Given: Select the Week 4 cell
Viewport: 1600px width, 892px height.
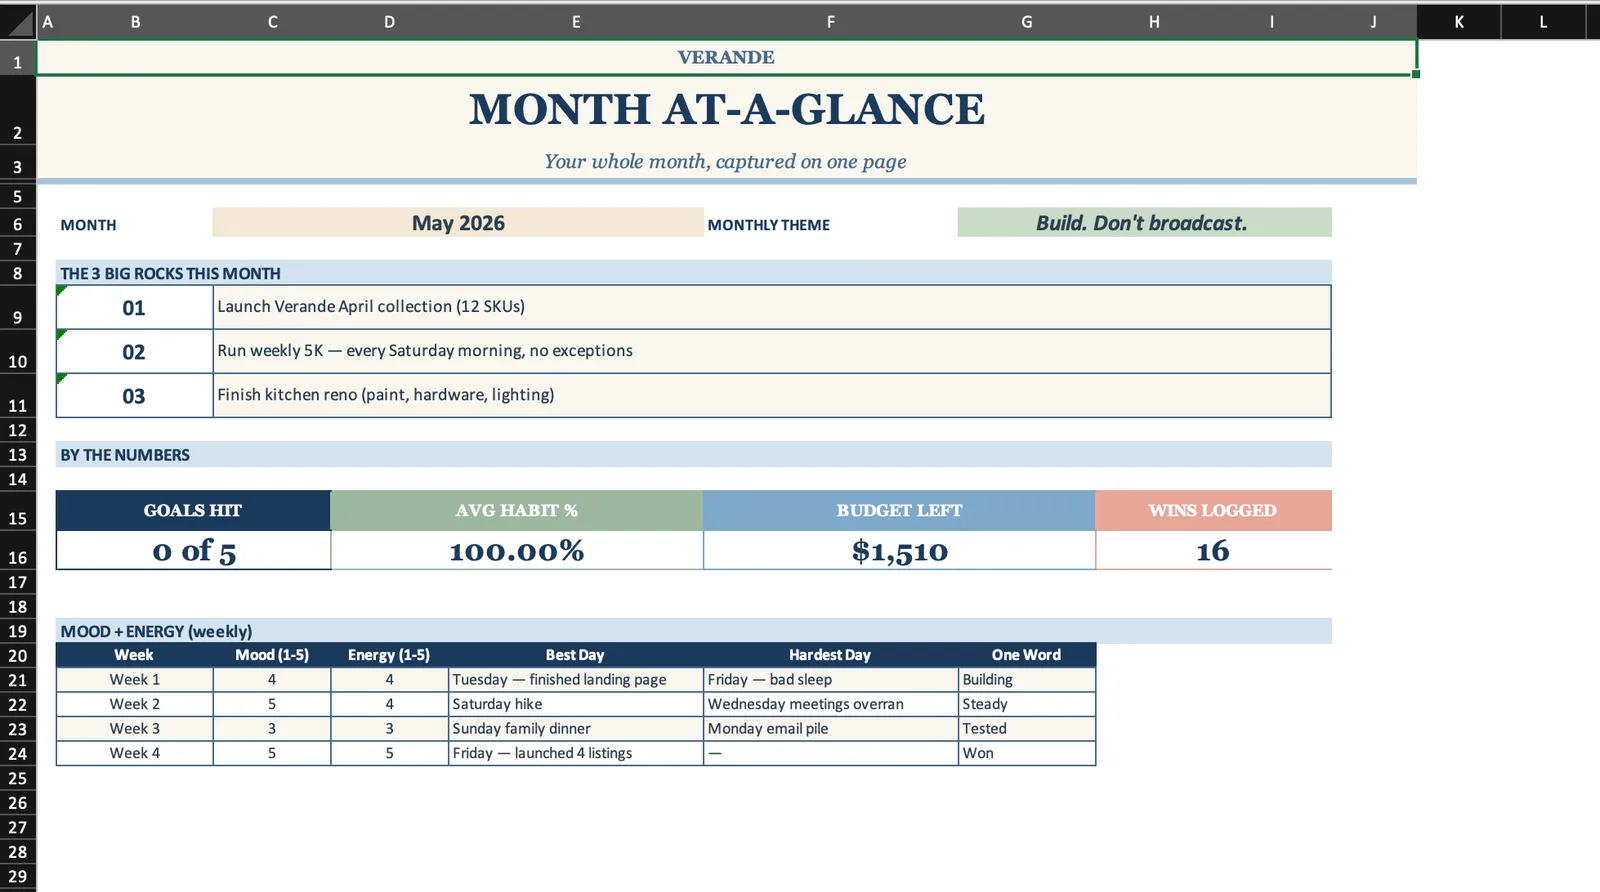Looking at the screenshot, I should coord(134,753).
